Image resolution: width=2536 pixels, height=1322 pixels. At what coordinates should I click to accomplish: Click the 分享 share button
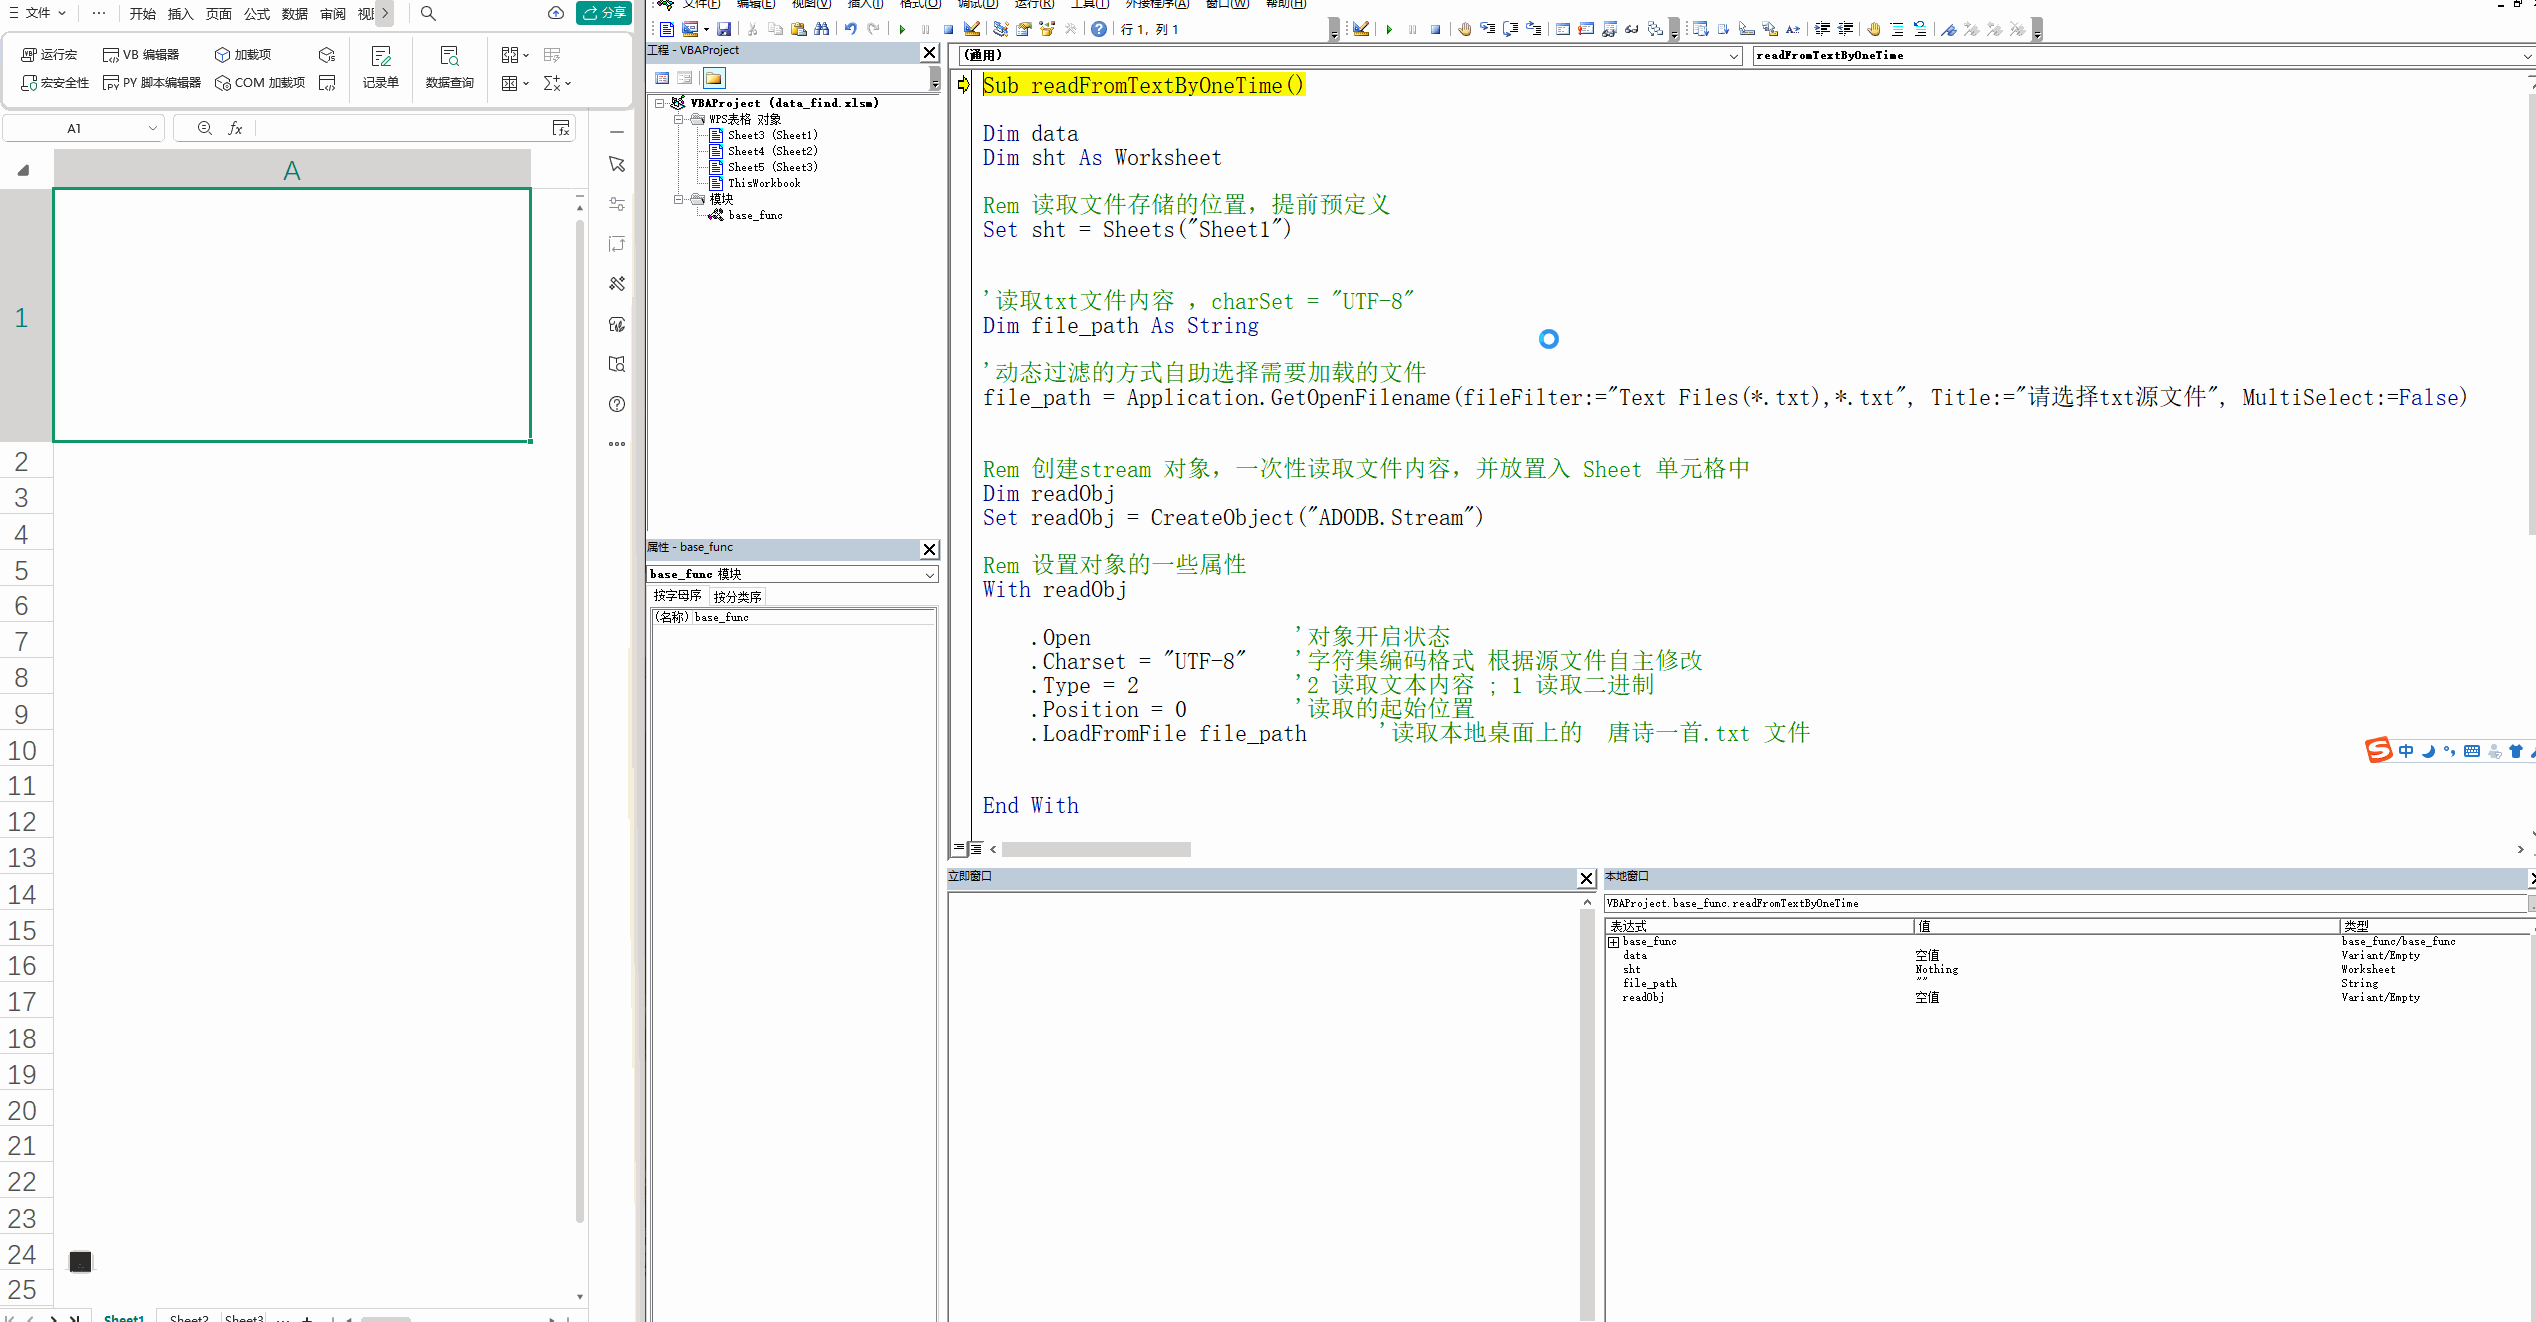pos(604,13)
